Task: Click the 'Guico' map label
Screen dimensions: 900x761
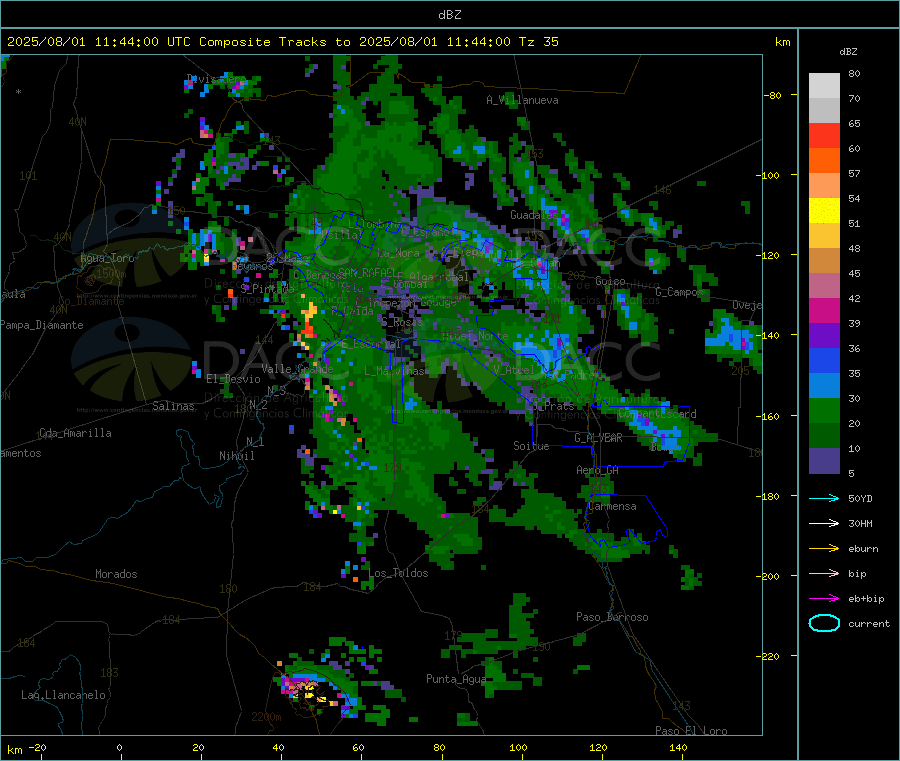Action: (x=610, y=281)
